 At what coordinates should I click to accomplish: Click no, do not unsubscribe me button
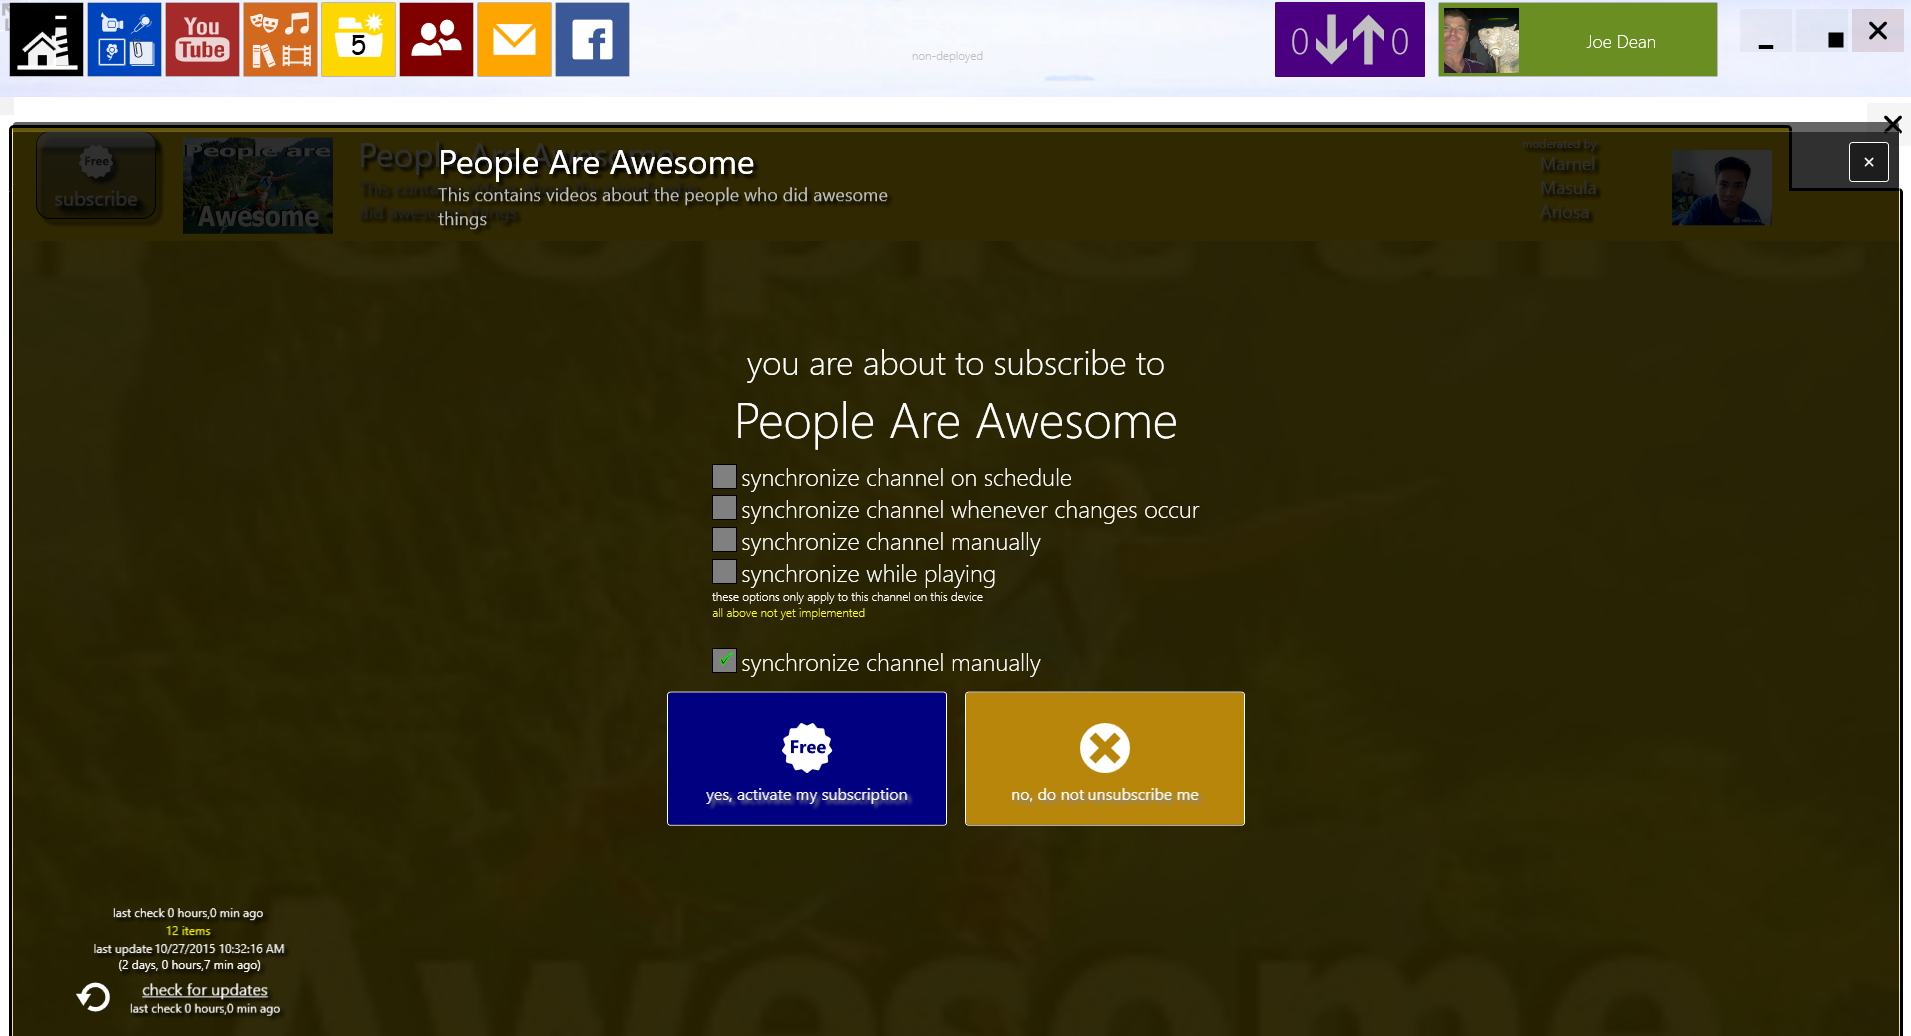(1104, 758)
